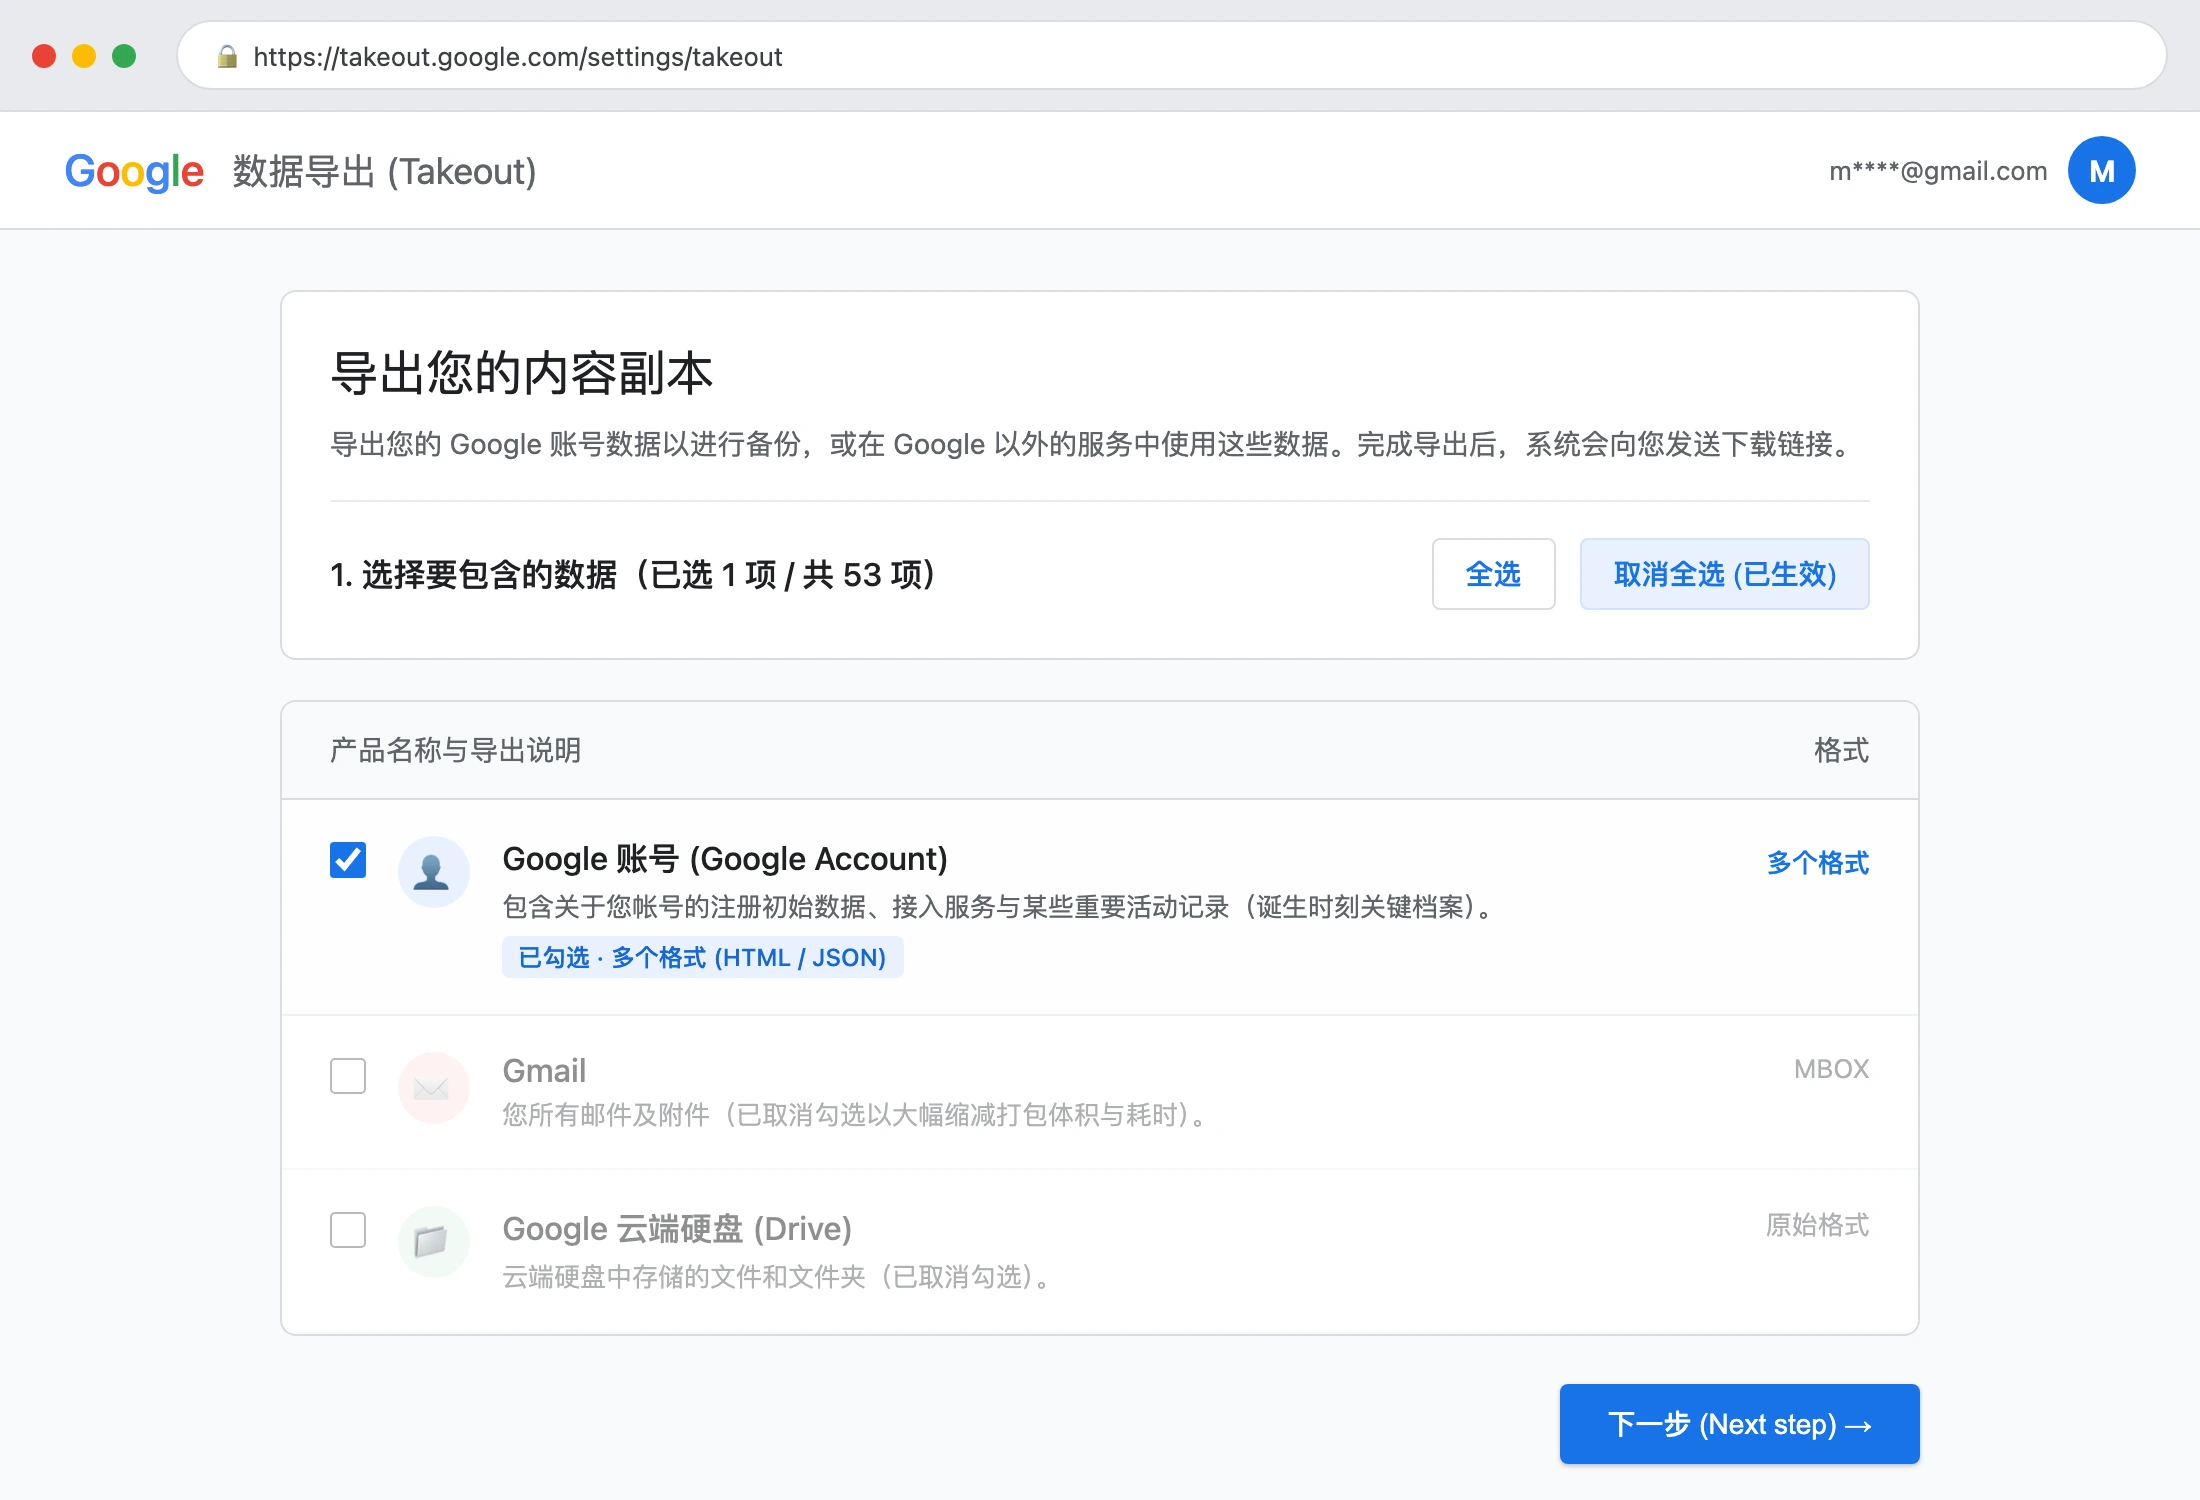
Task: Click Google Account description 包含关于您帐号的注册初始数据
Action: coord(998,907)
